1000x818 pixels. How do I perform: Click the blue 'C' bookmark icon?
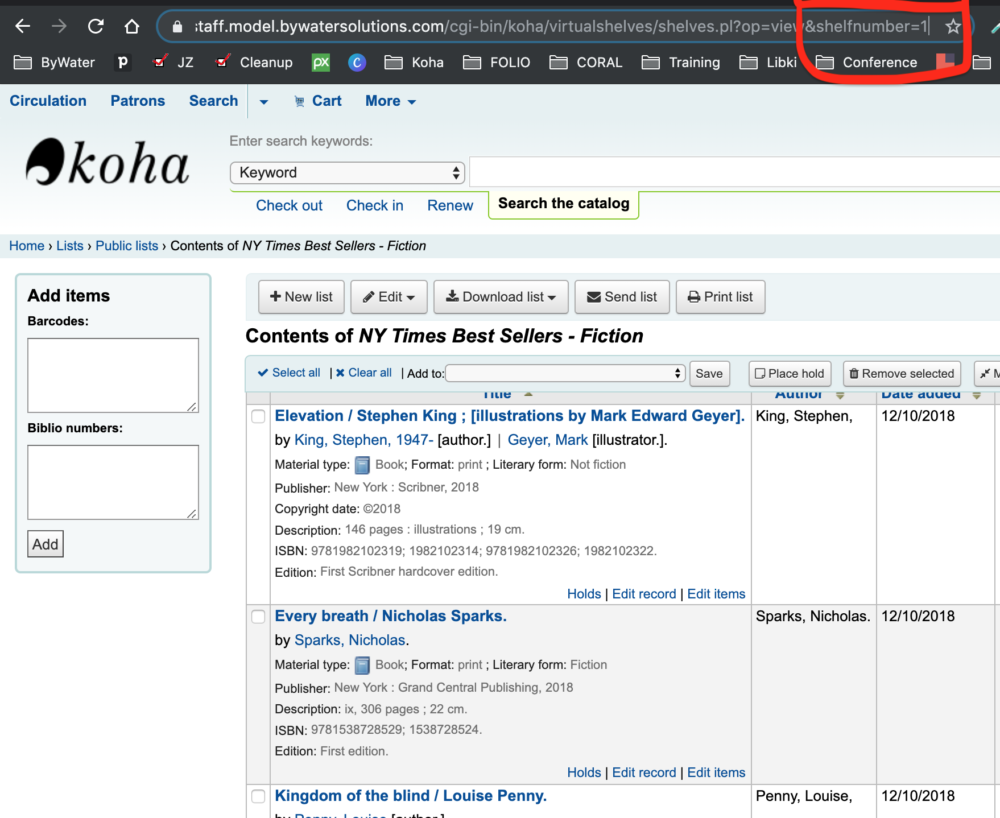pyautogui.click(x=357, y=62)
